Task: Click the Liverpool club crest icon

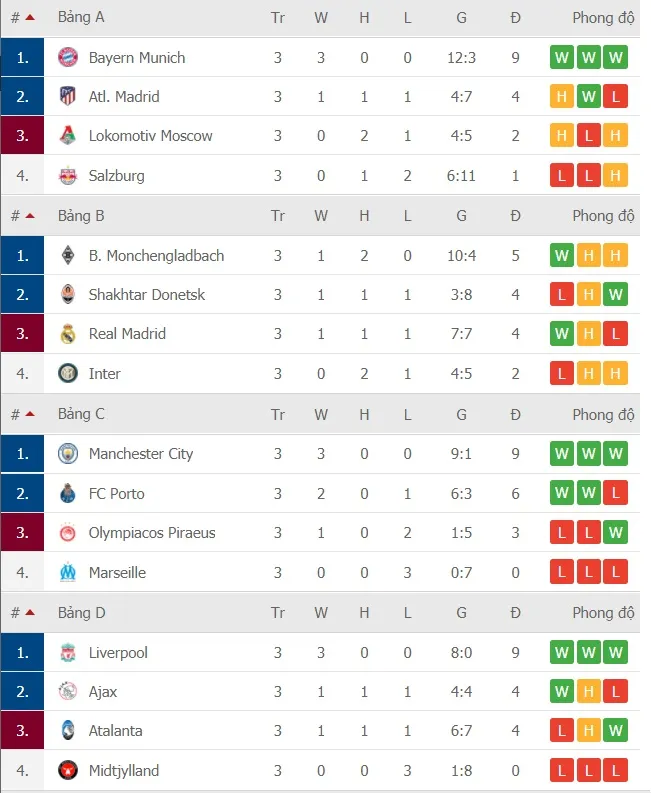Action: click(x=67, y=653)
